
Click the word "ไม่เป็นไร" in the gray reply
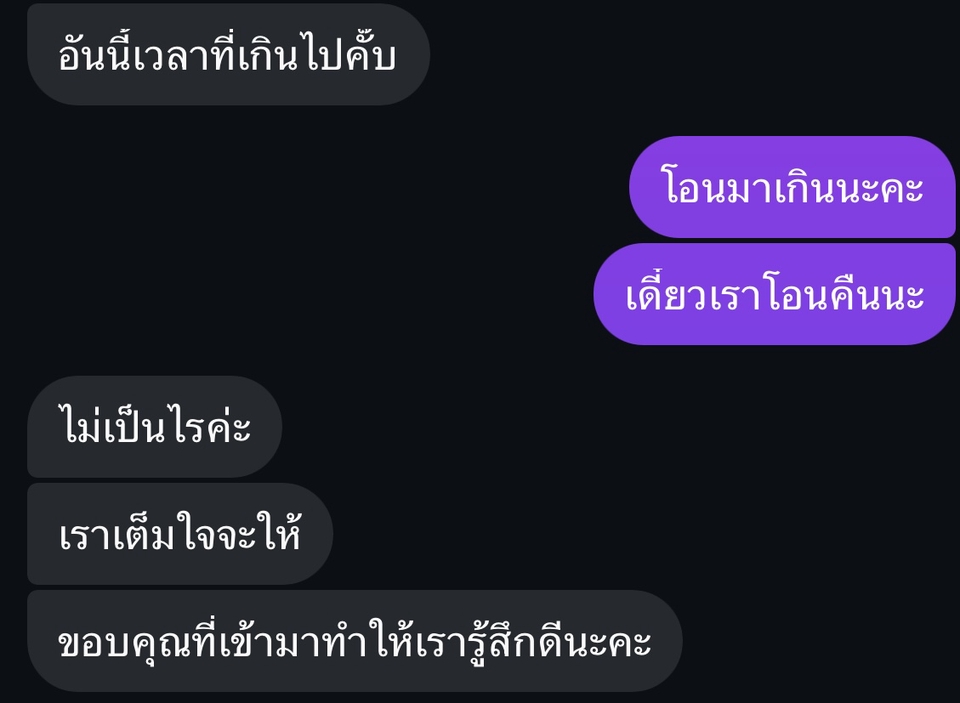(x=133, y=427)
